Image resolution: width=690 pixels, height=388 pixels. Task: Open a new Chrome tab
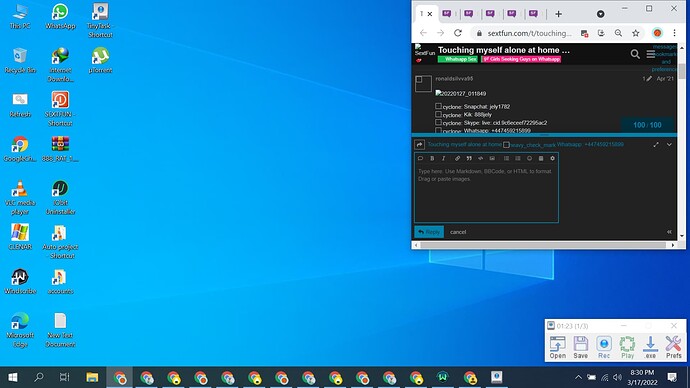(558, 14)
